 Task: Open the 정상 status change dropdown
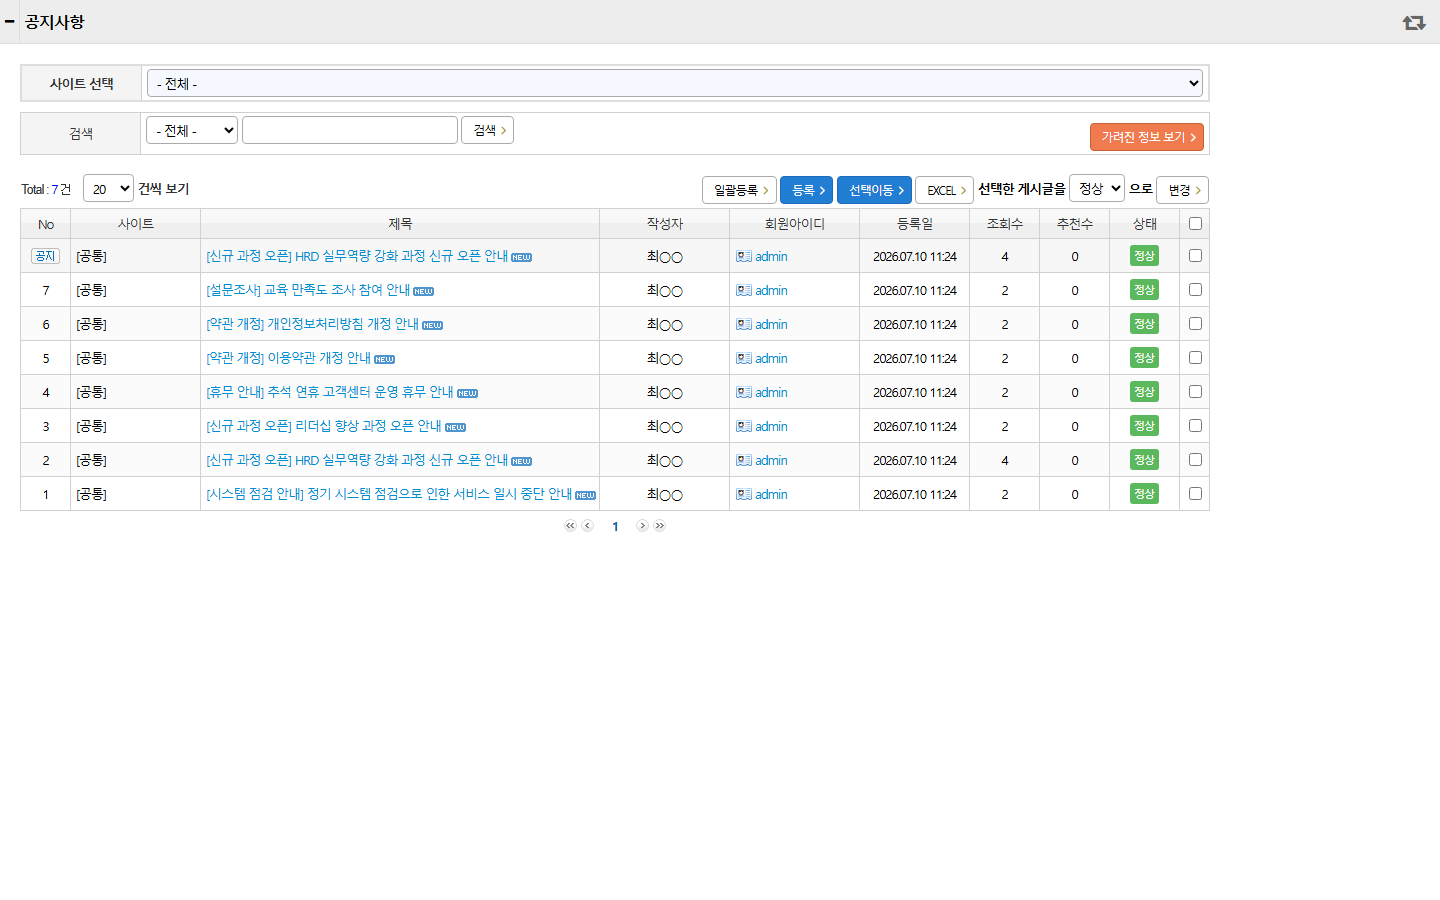[1097, 188]
